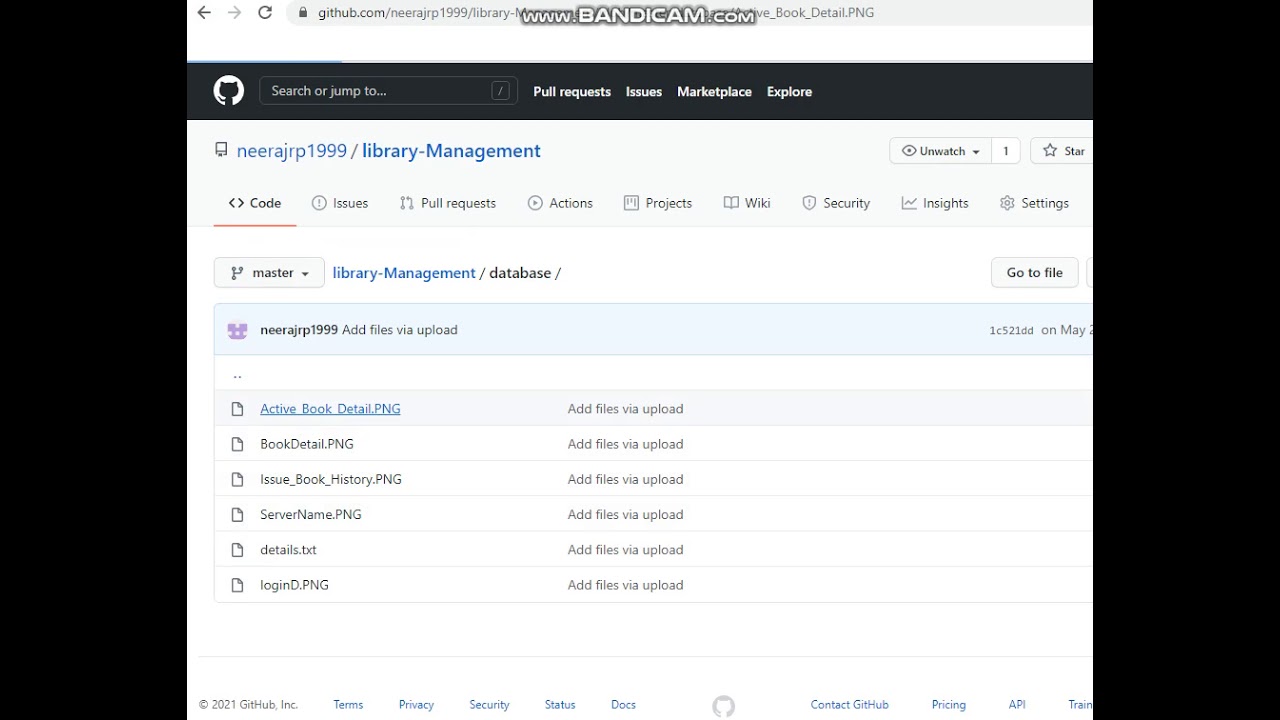
Task: Switch to the repository Pull requests tab
Action: click(x=447, y=203)
